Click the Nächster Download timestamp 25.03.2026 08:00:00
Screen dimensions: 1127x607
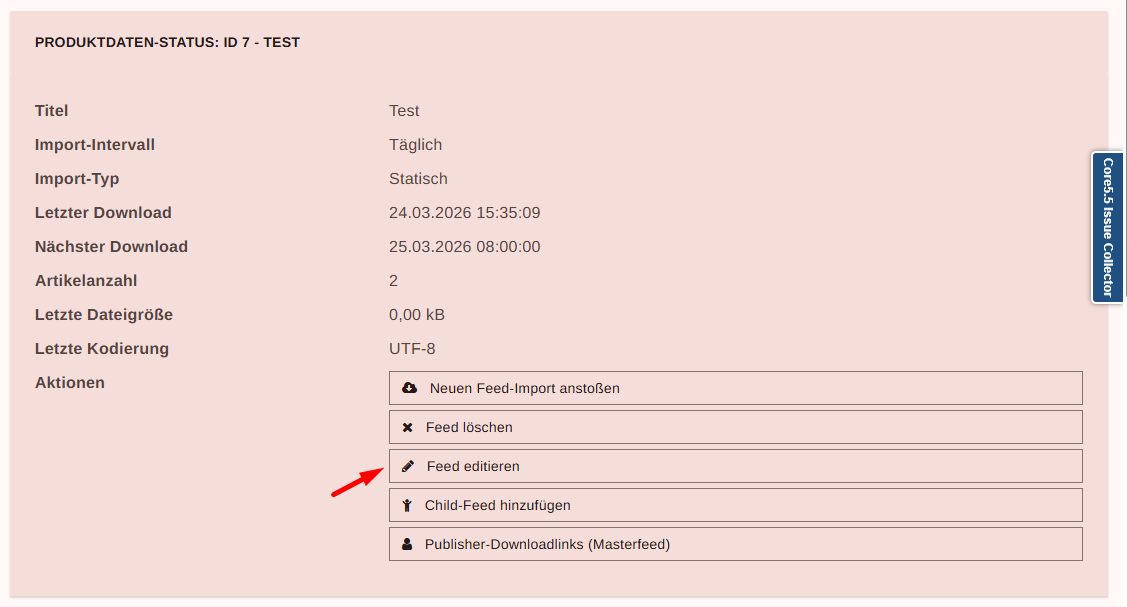click(x=464, y=247)
